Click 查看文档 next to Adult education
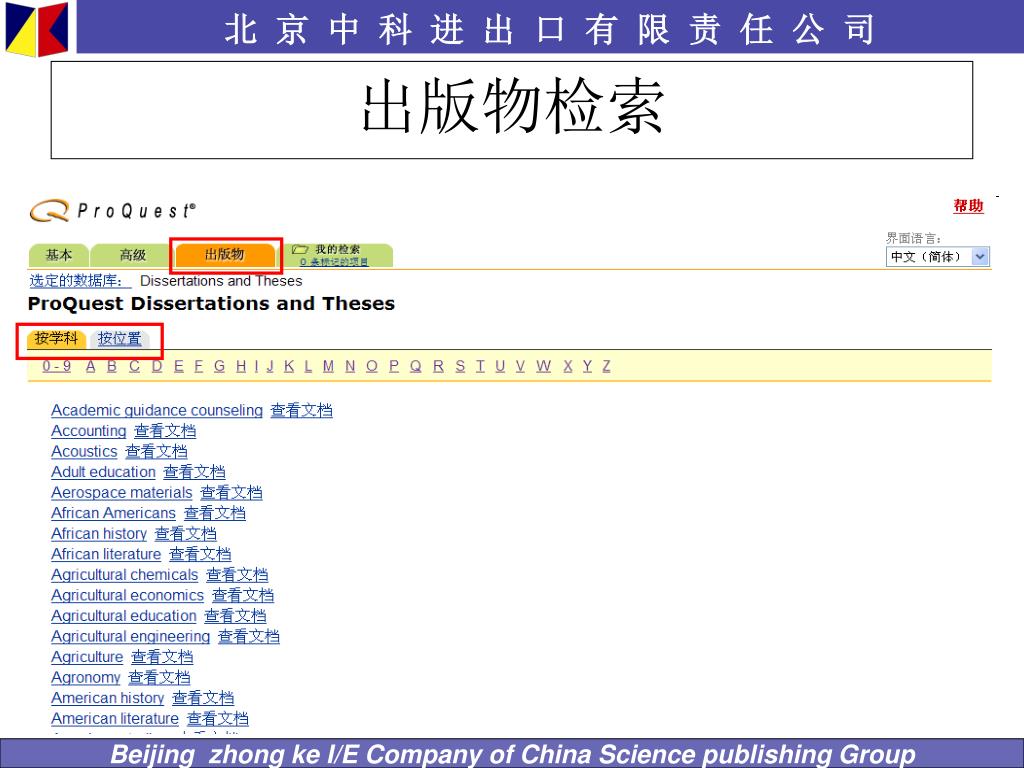 tap(194, 472)
